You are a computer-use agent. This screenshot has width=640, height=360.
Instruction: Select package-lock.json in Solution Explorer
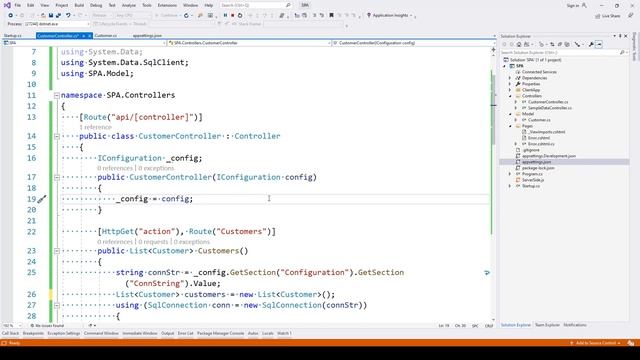tap(538, 168)
